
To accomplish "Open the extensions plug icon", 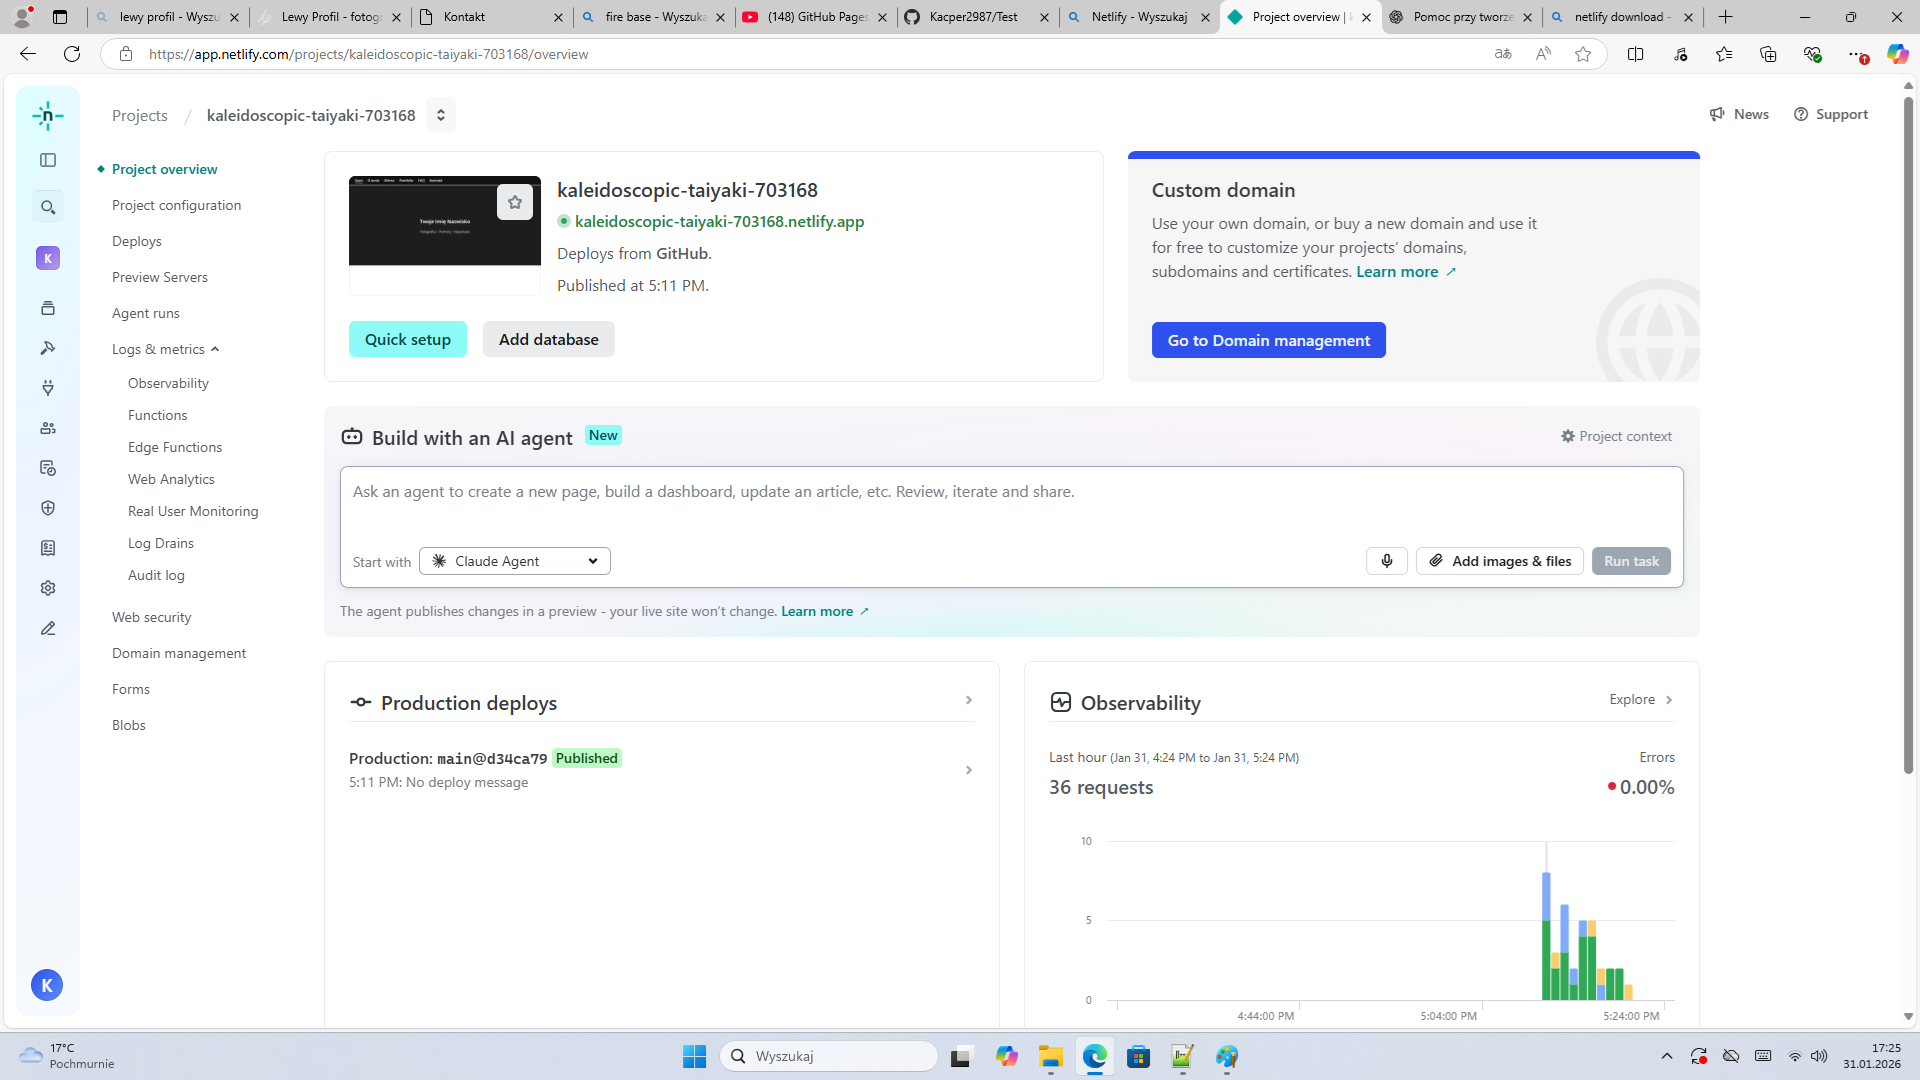I will click(x=48, y=388).
